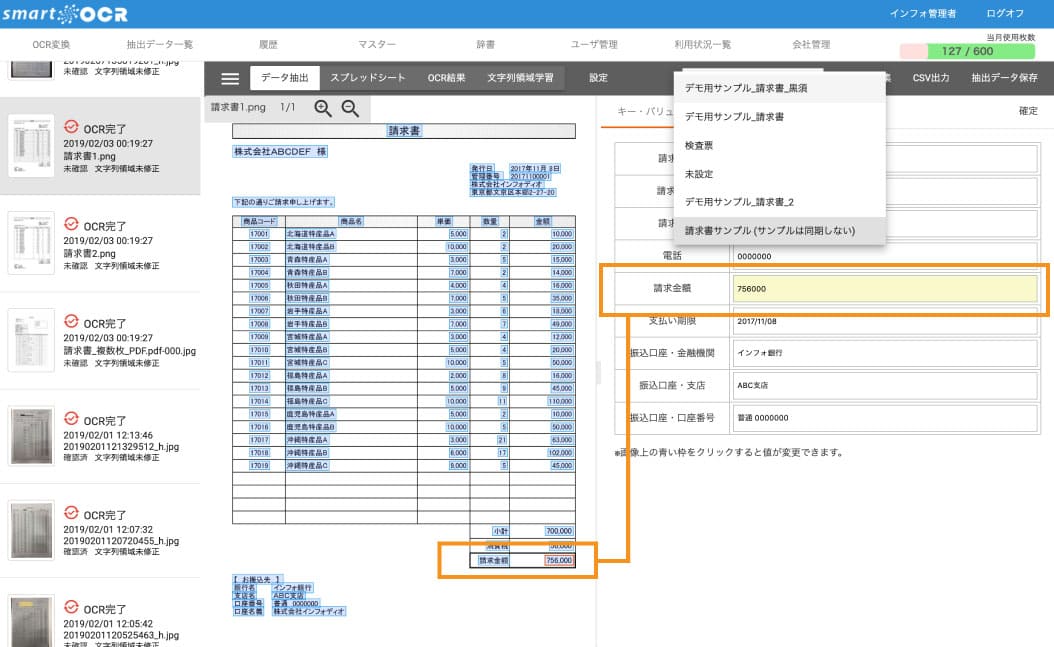This screenshot has height=647, width=1054.
Task: Open the 請求書2.png thumbnail
Action: pos(31,243)
